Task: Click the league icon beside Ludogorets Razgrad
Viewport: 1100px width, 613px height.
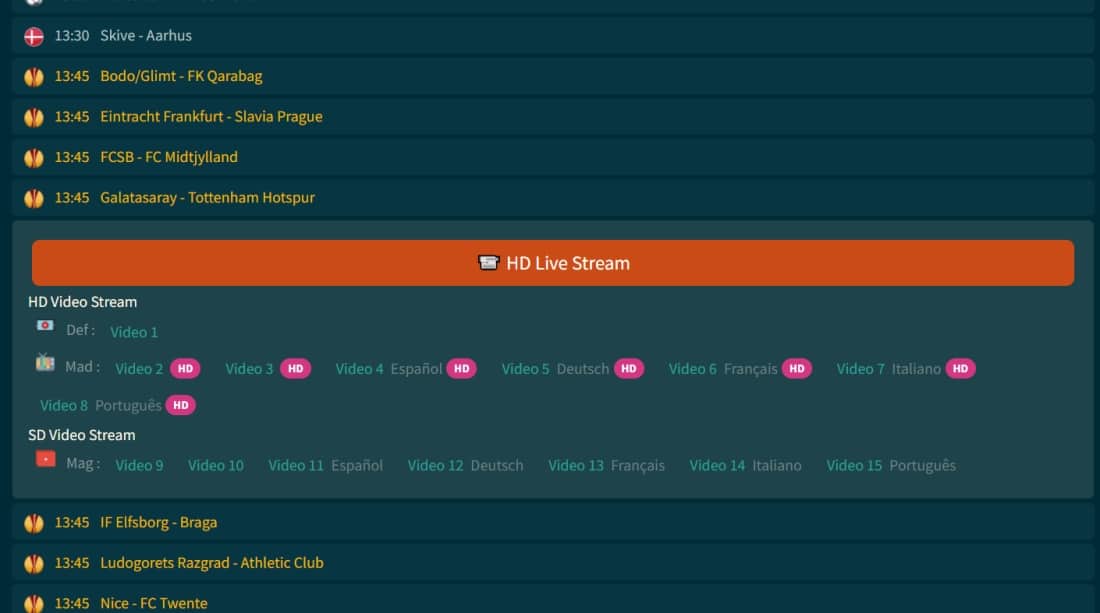Action: click(34, 564)
